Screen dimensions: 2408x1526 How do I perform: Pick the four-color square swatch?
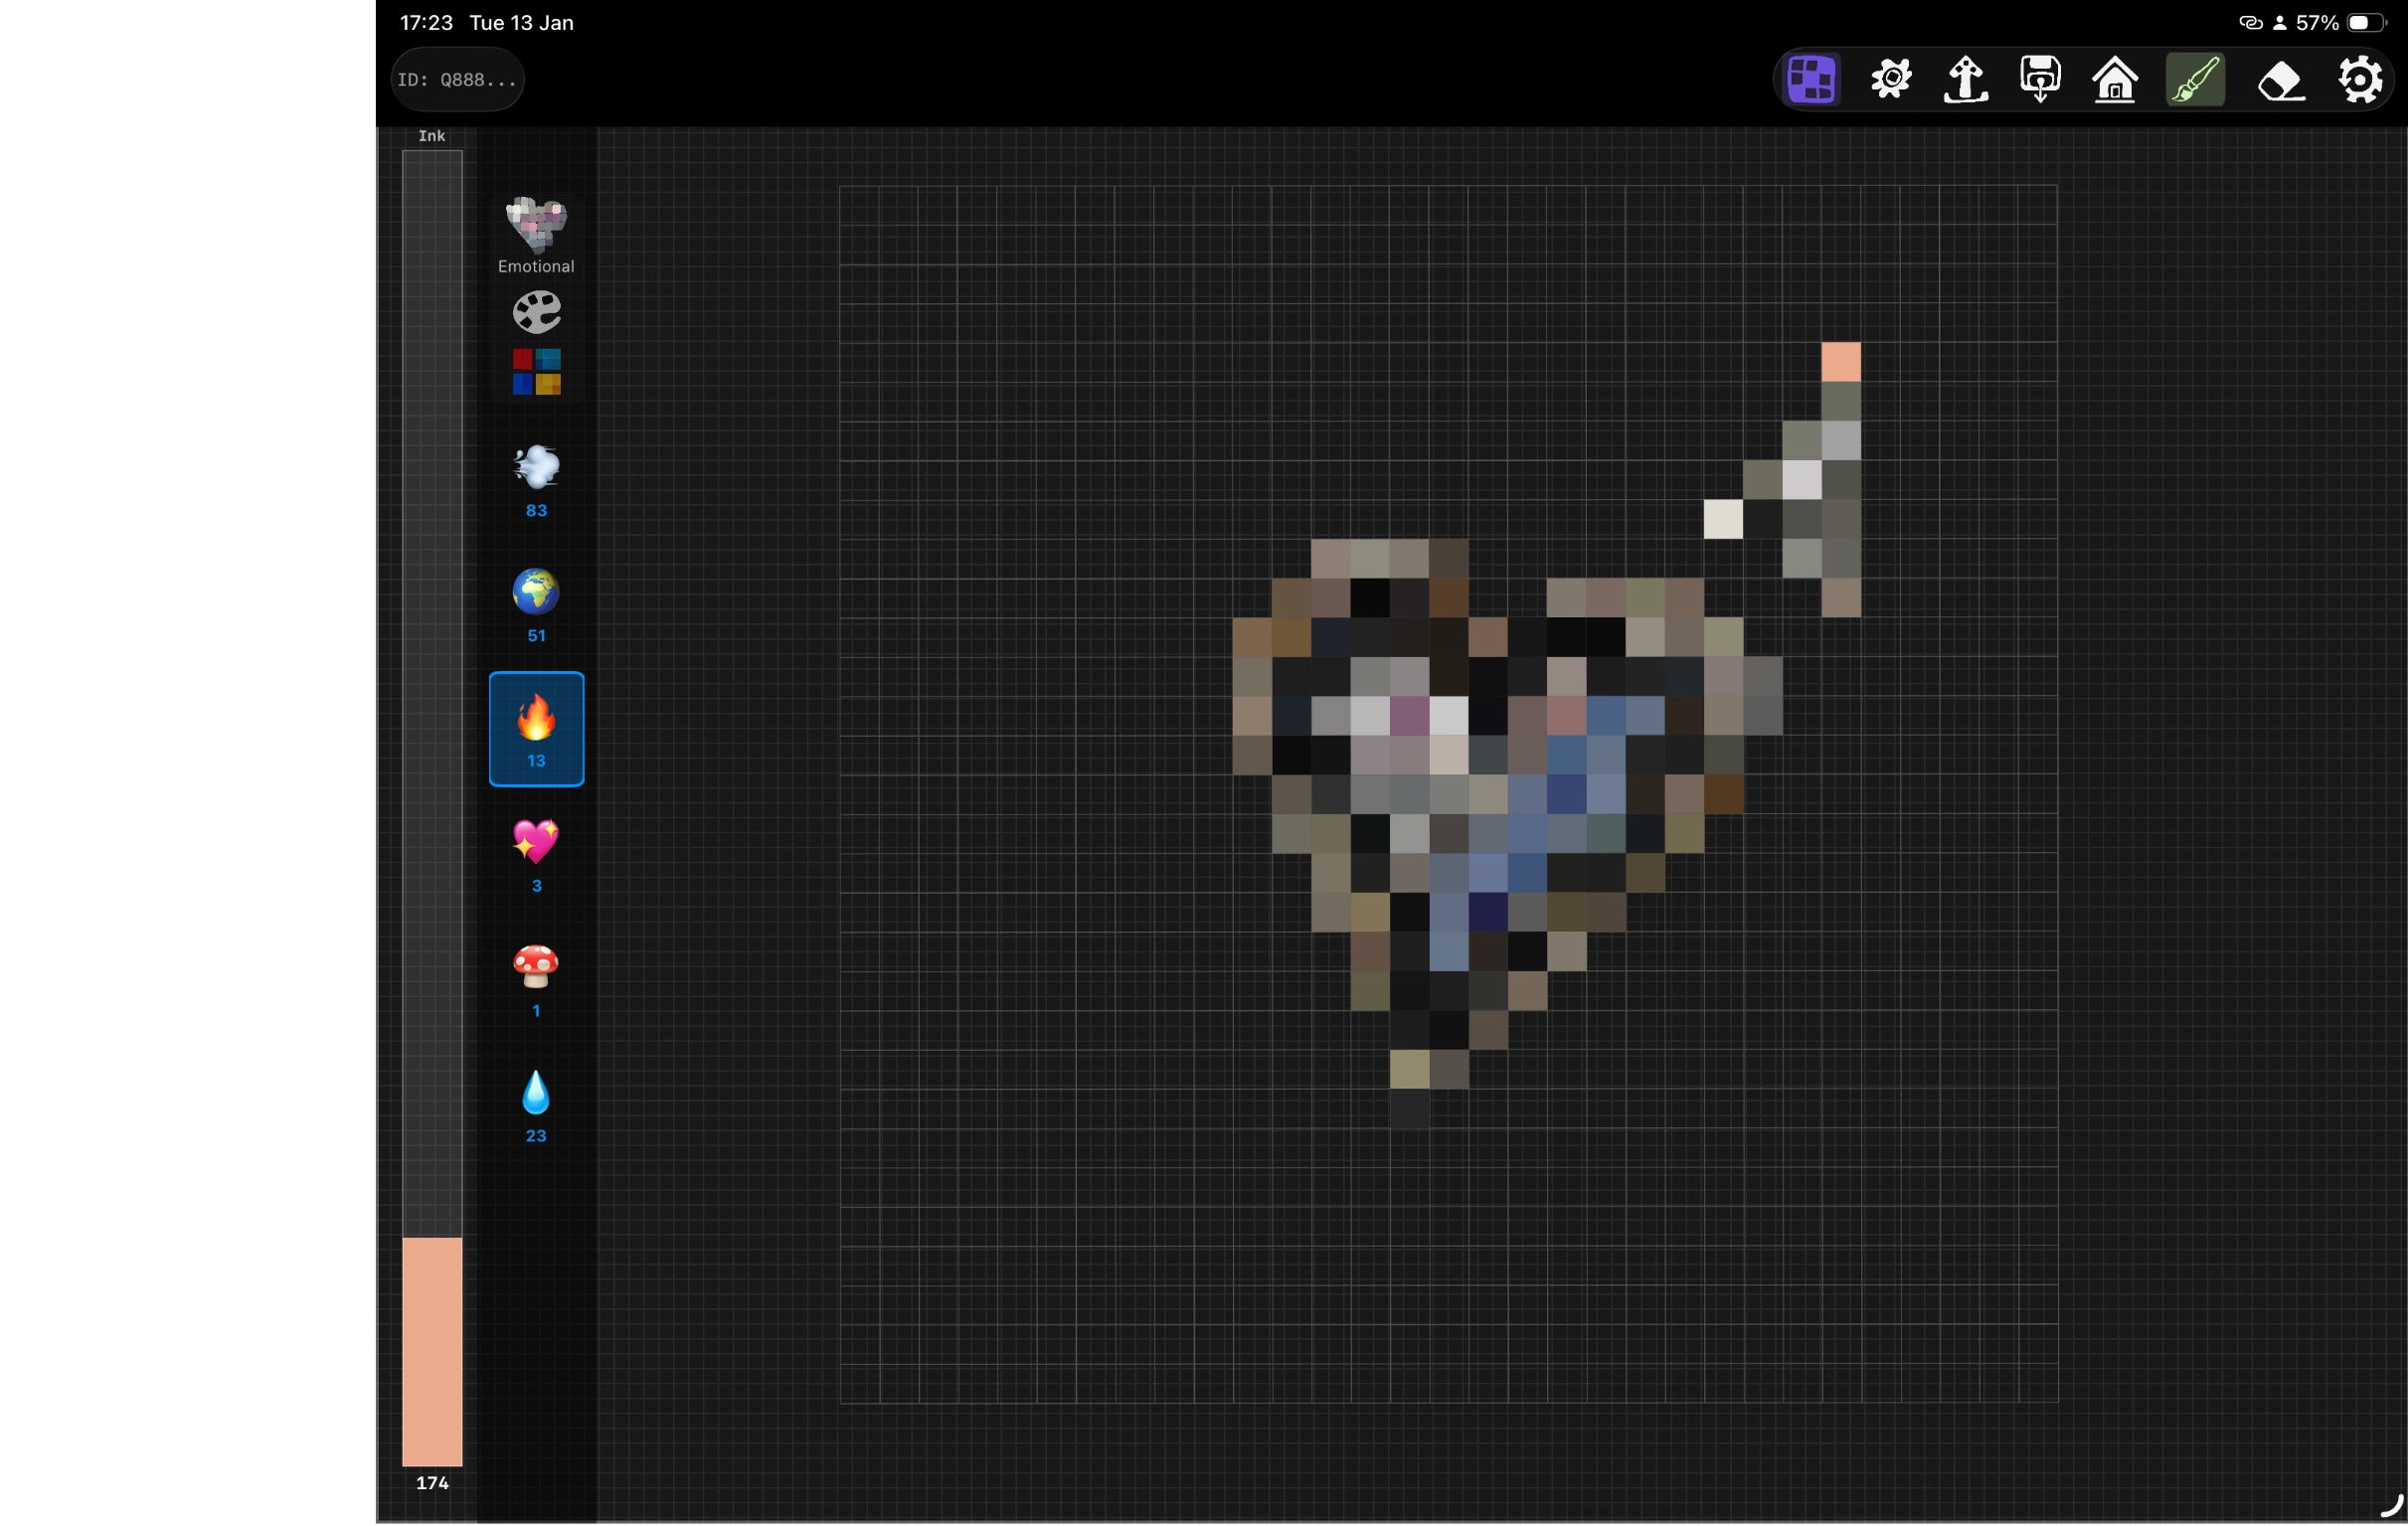point(536,372)
